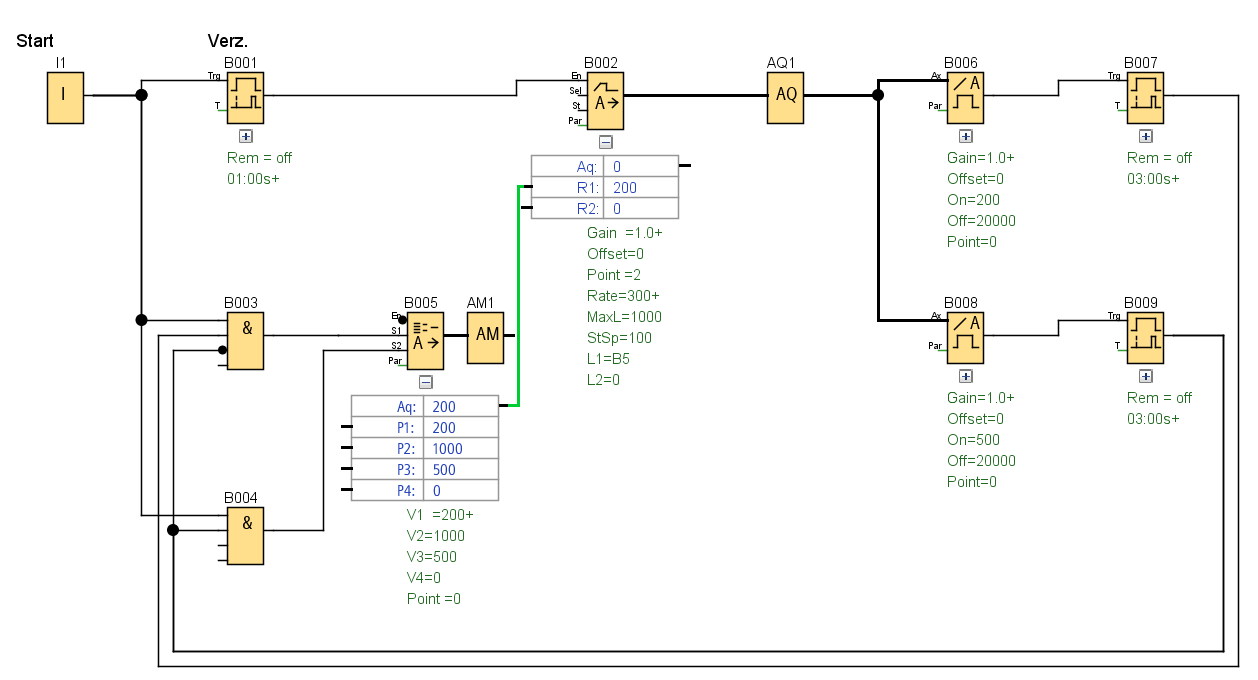
Task: Click the green wire connecting B005 to B002
Action: coord(518,300)
